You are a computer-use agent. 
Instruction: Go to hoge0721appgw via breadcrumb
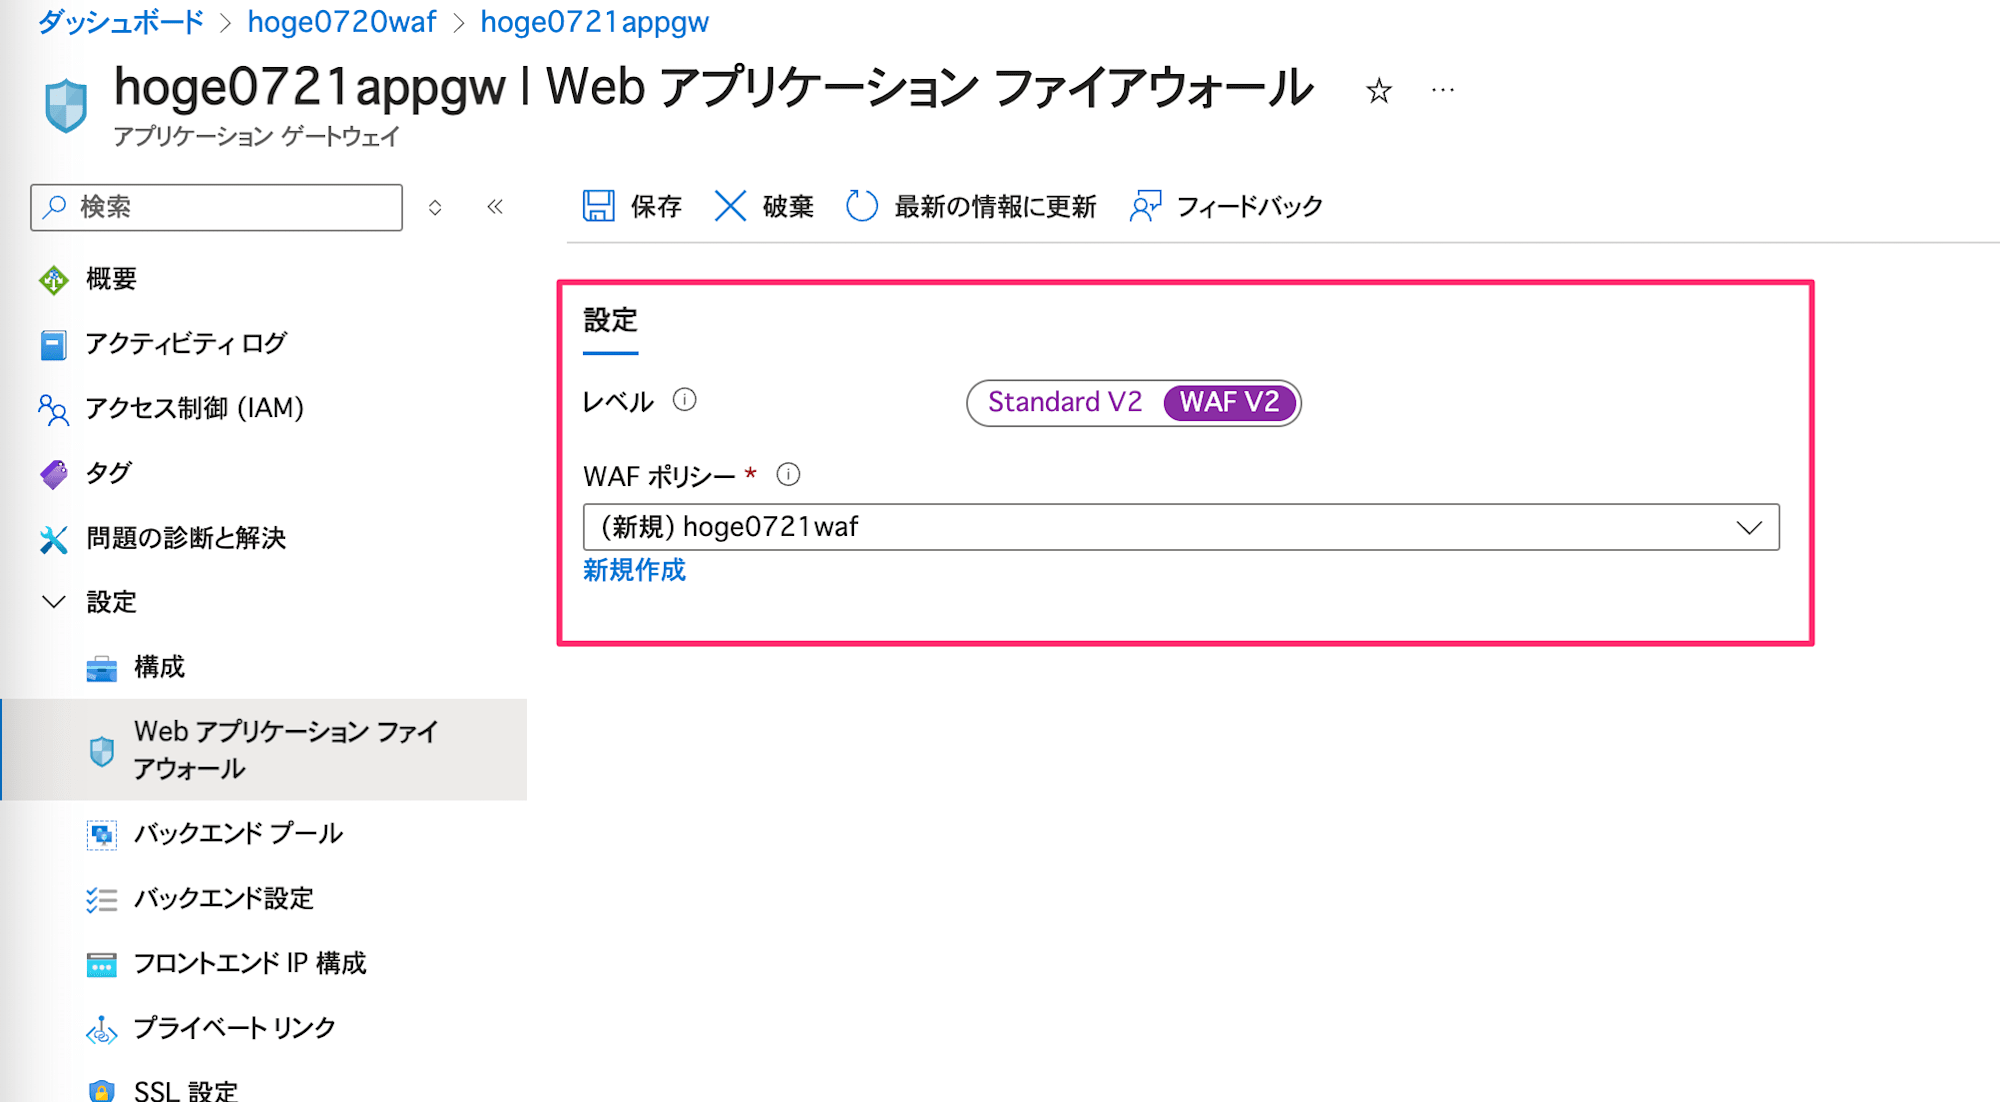coord(594,22)
